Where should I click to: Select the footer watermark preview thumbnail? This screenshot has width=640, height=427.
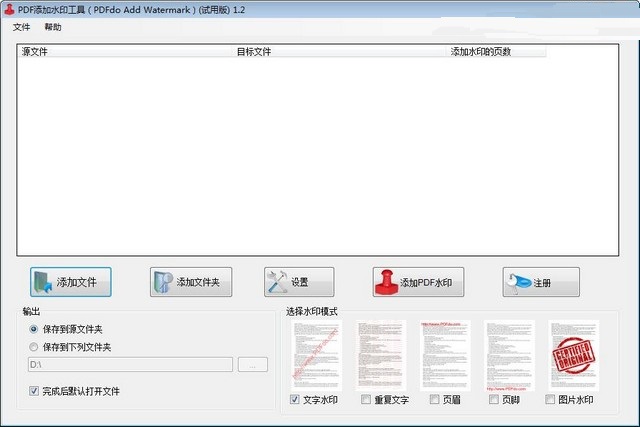pos(509,355)
